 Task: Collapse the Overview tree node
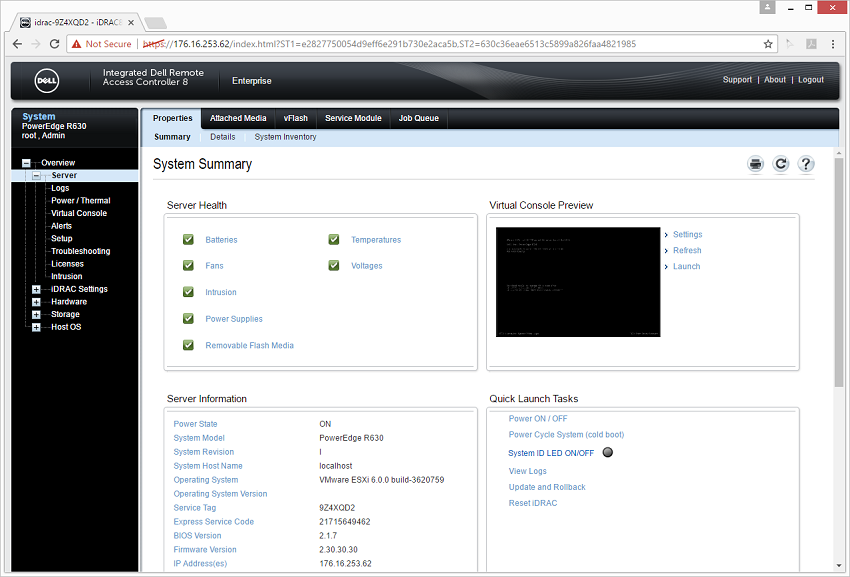click(26, 163)
